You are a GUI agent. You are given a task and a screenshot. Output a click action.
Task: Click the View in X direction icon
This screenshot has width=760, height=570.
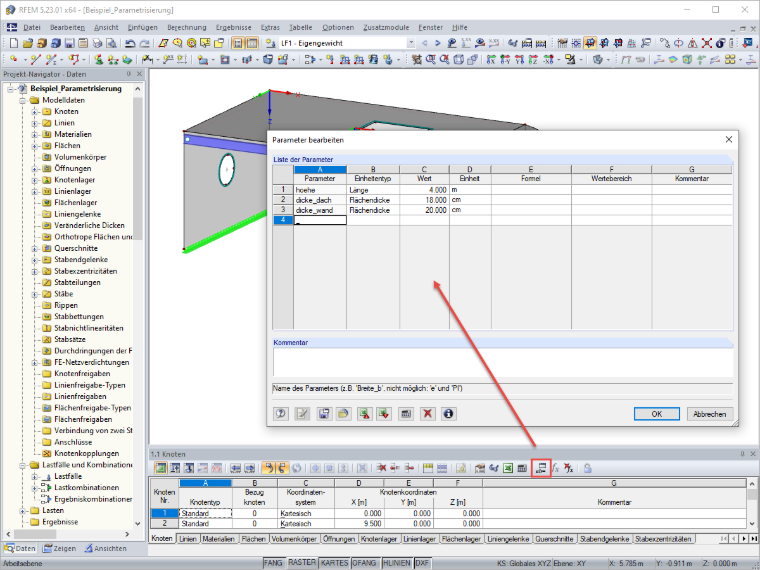(x=491, y=60)
